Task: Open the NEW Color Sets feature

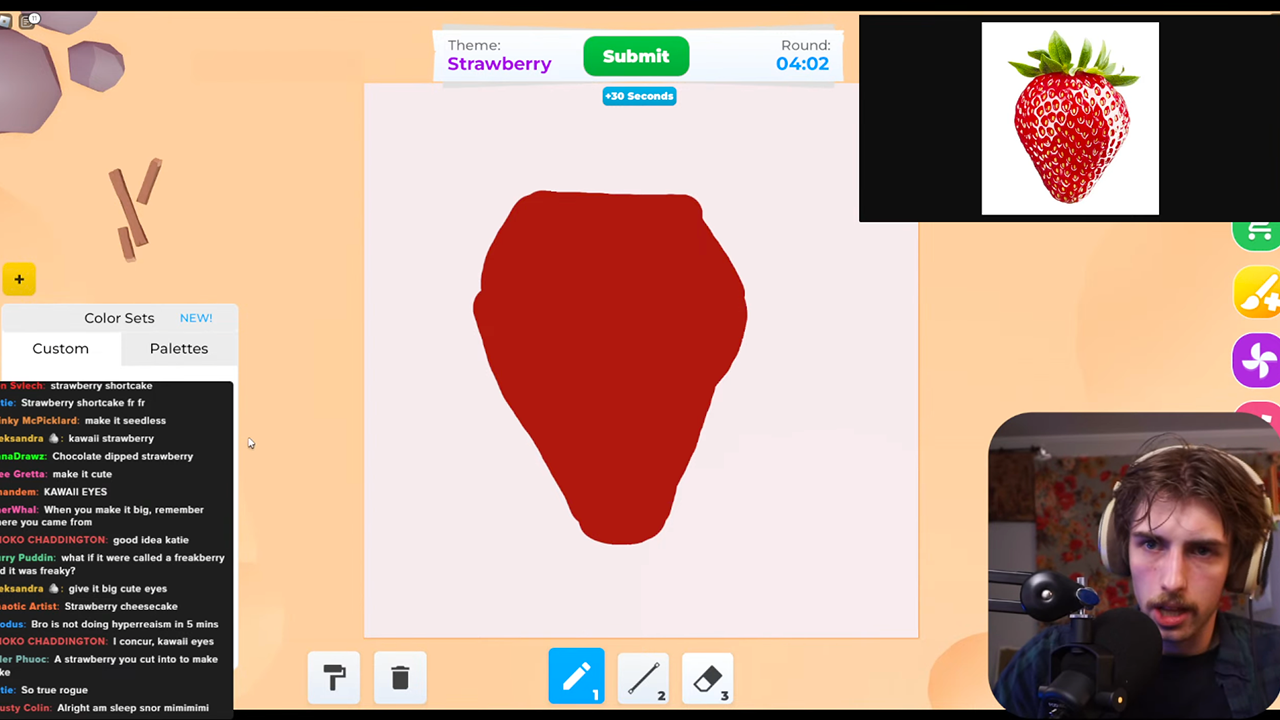Action: (x=196, y=317)
